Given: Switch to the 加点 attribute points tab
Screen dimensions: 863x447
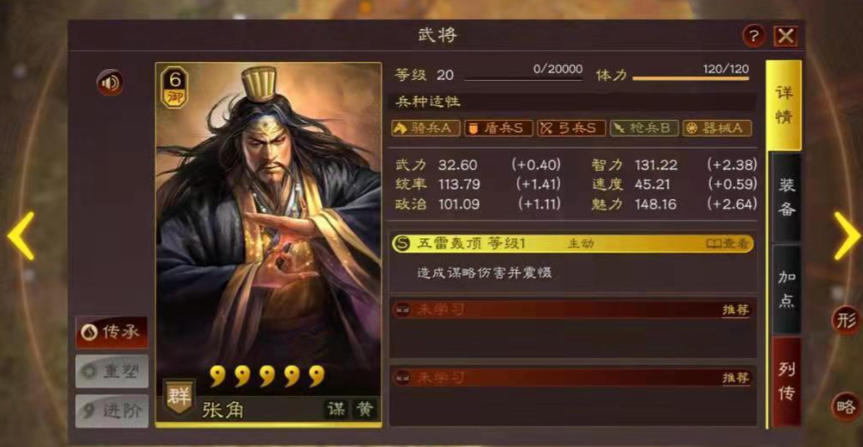Looking at the screenshot, I should tap(786, 289).
